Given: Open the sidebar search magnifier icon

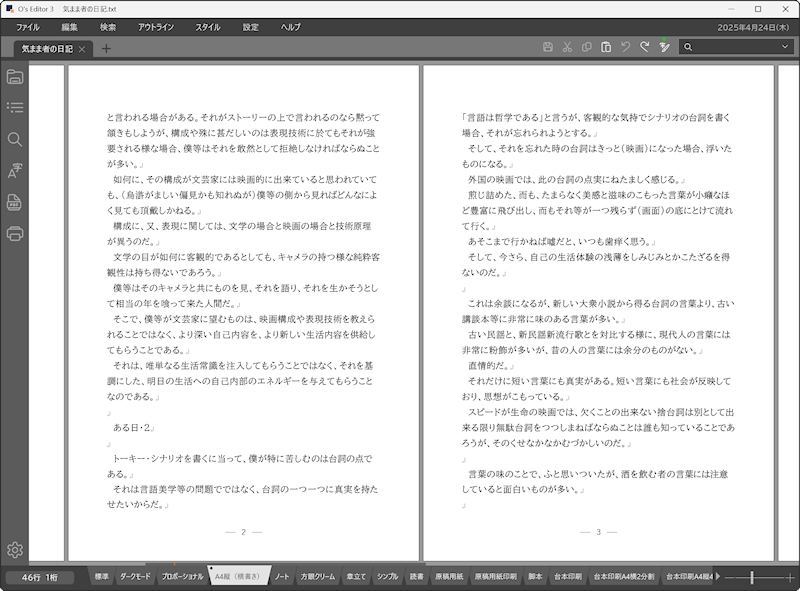Looking at the screenshot, I should (15, 139).
